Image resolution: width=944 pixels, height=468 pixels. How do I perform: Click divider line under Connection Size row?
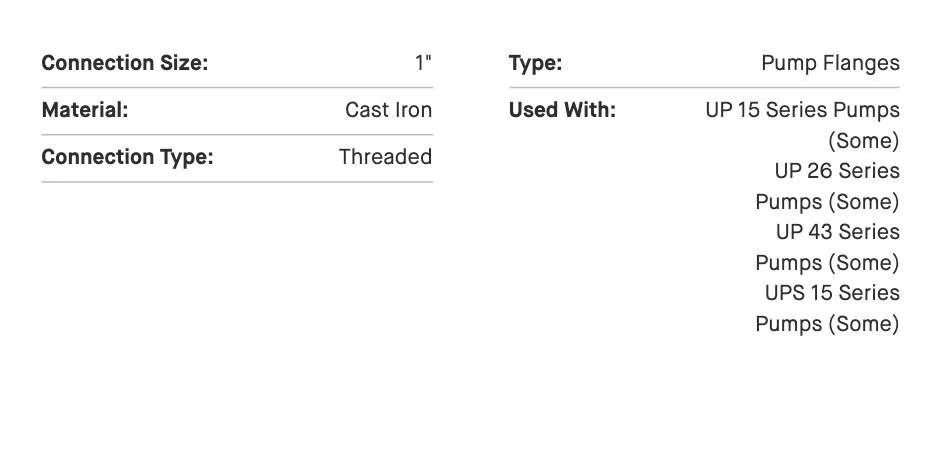click(x=237, y=88)
